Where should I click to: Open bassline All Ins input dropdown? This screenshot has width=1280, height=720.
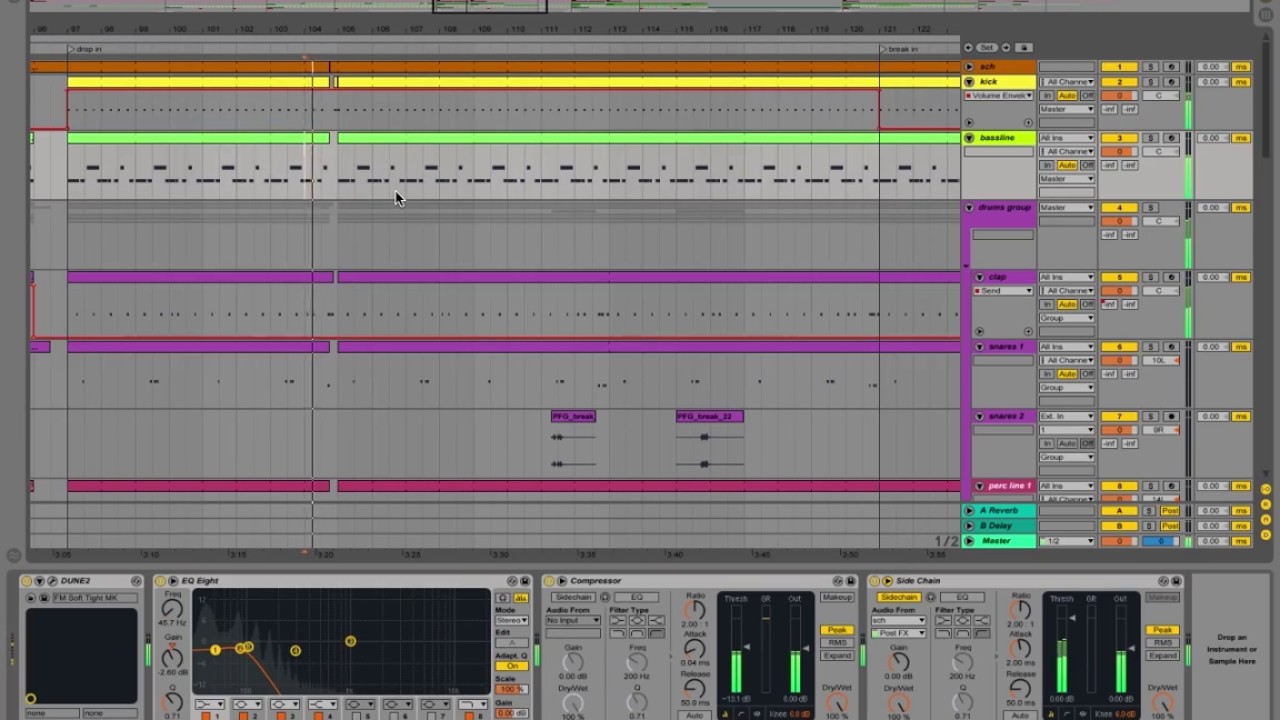(1066, 138)
